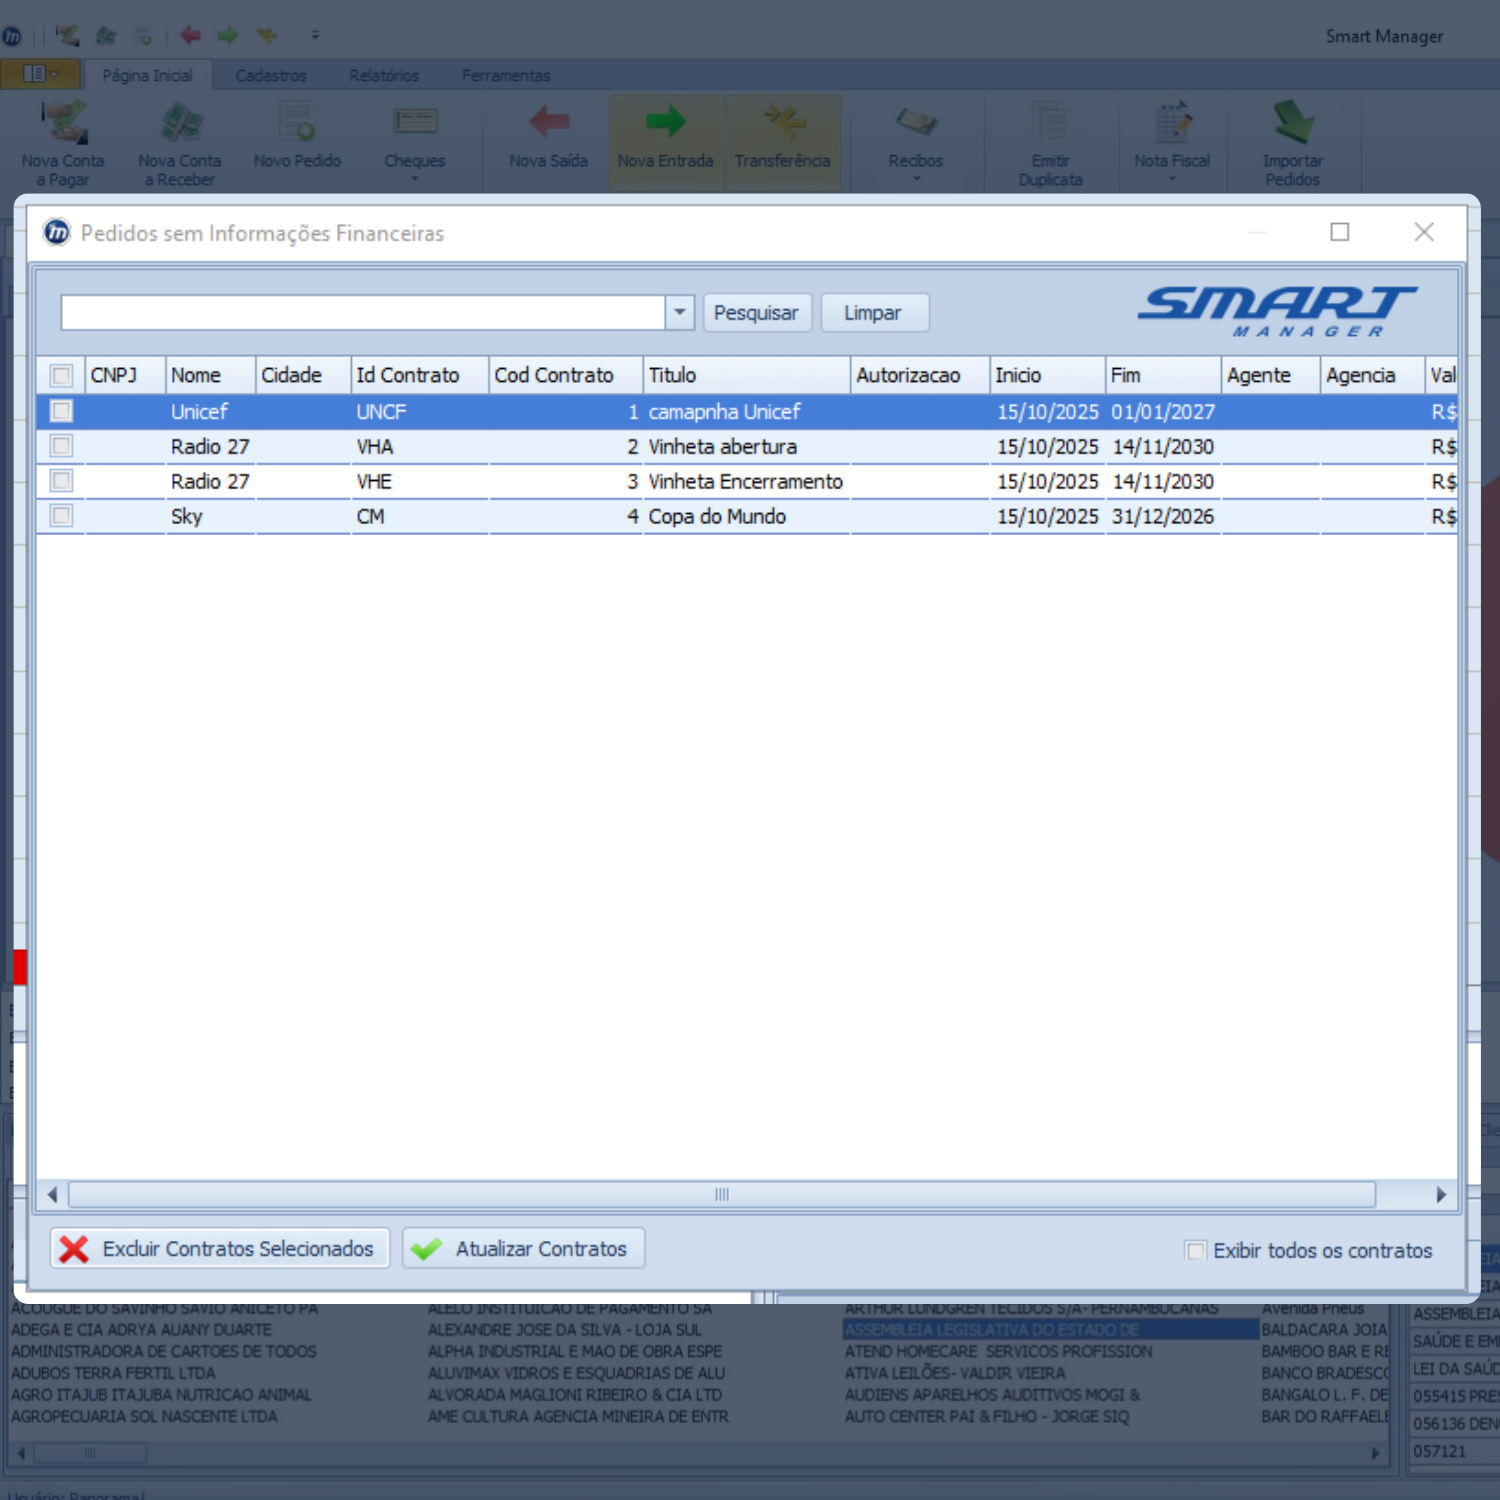Viewport: 1500px width, 1500px height.
Task: Sort by the Cidade column header
Action: point(303,375)
